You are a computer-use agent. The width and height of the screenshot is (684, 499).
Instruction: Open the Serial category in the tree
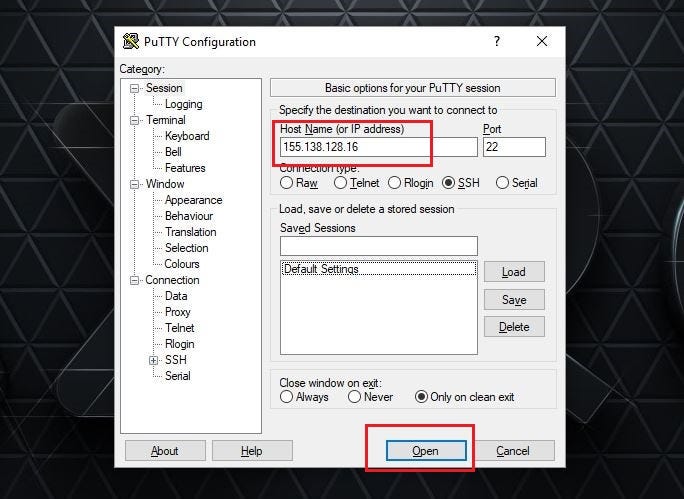pos(178,376)
